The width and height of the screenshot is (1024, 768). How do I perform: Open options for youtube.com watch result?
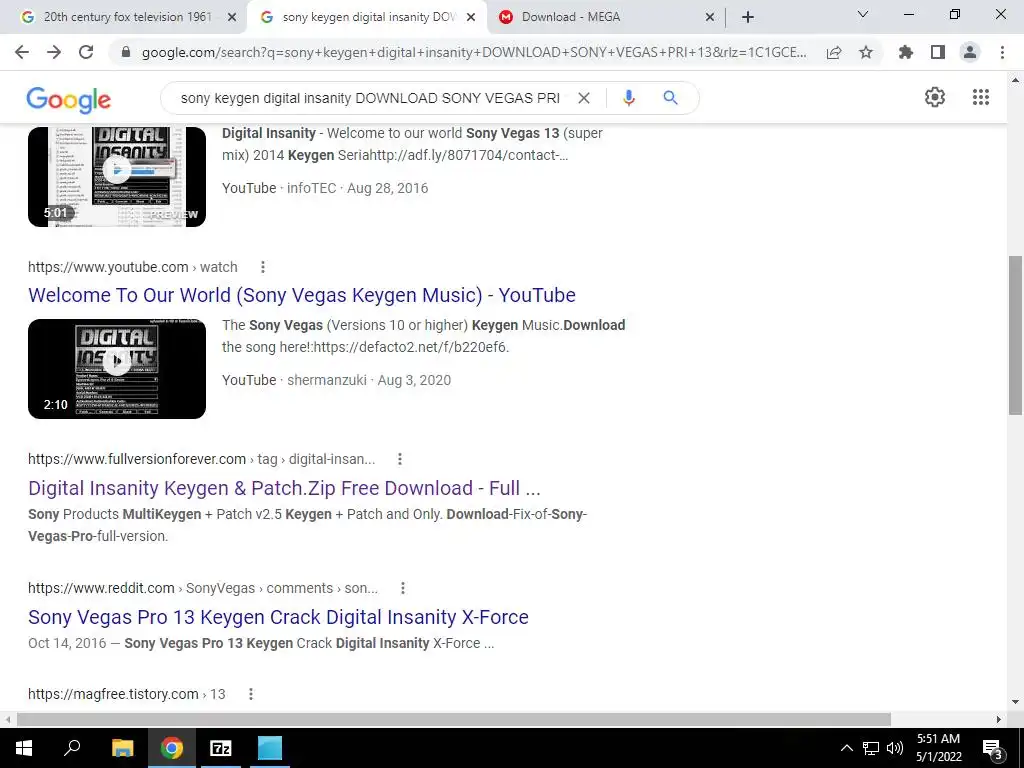(263, 267)
